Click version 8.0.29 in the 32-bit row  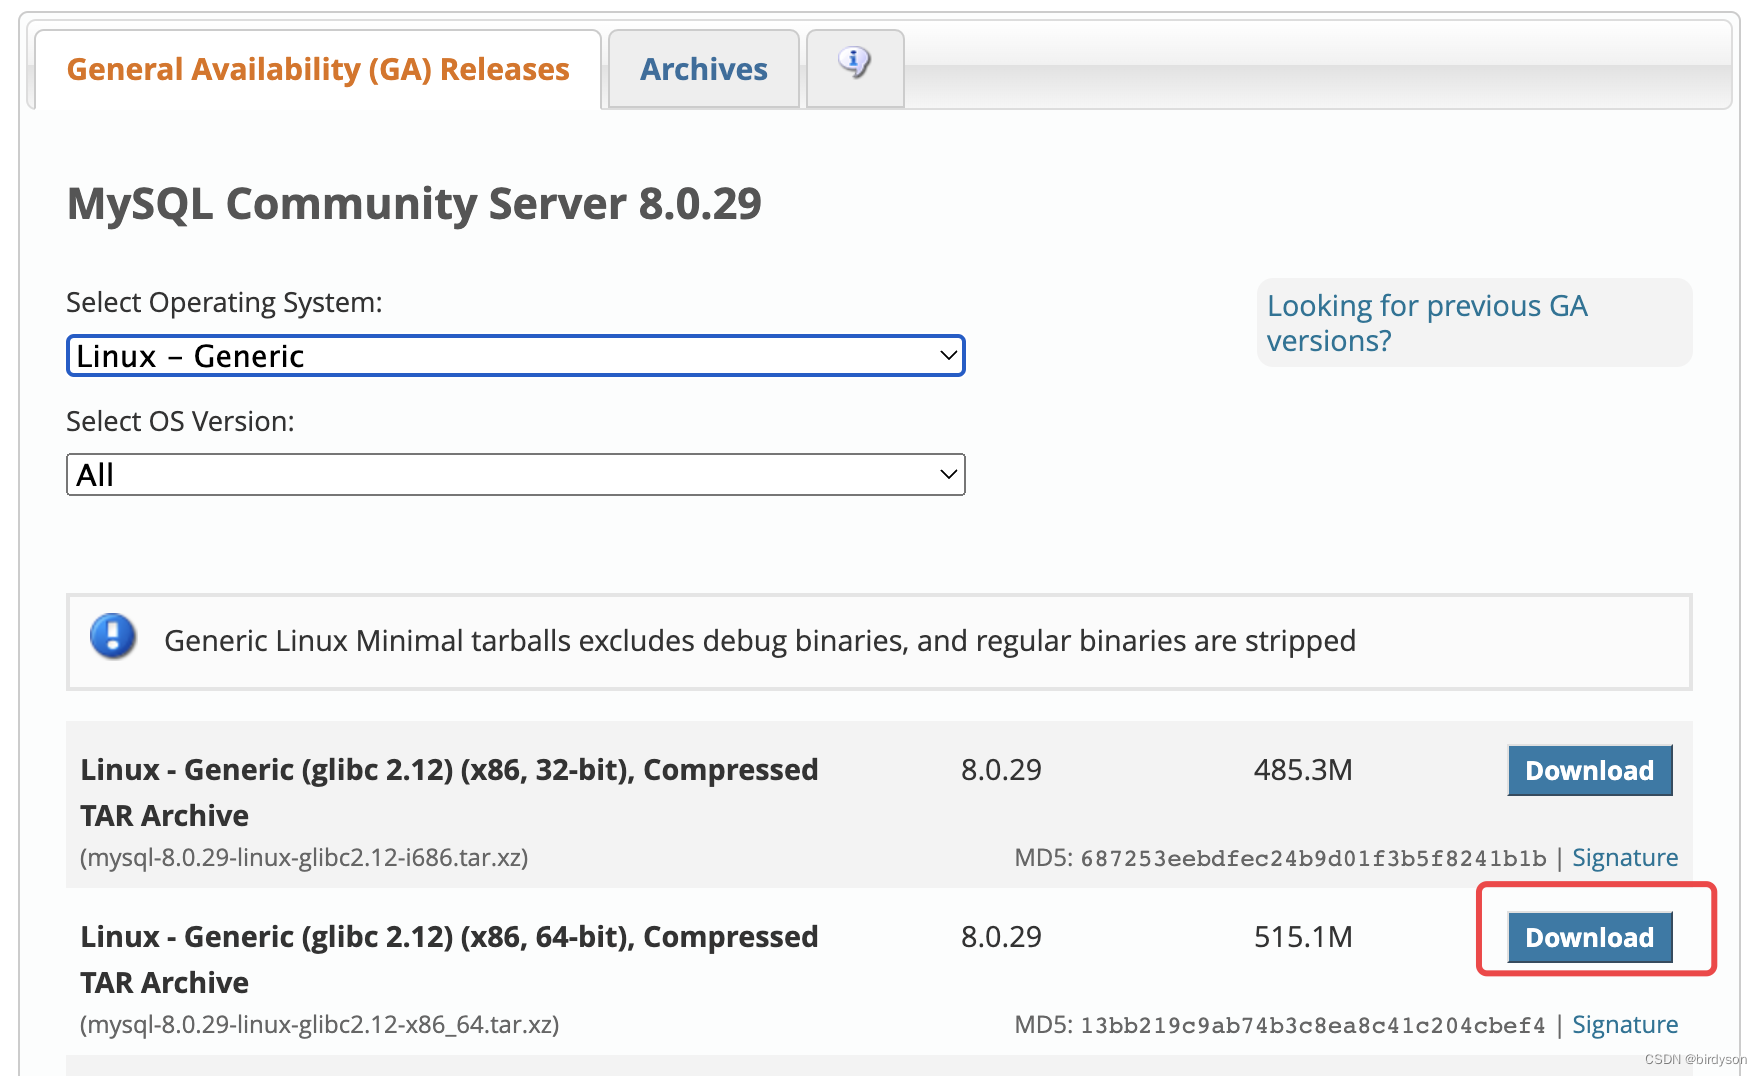click(x=1001, y=770)
